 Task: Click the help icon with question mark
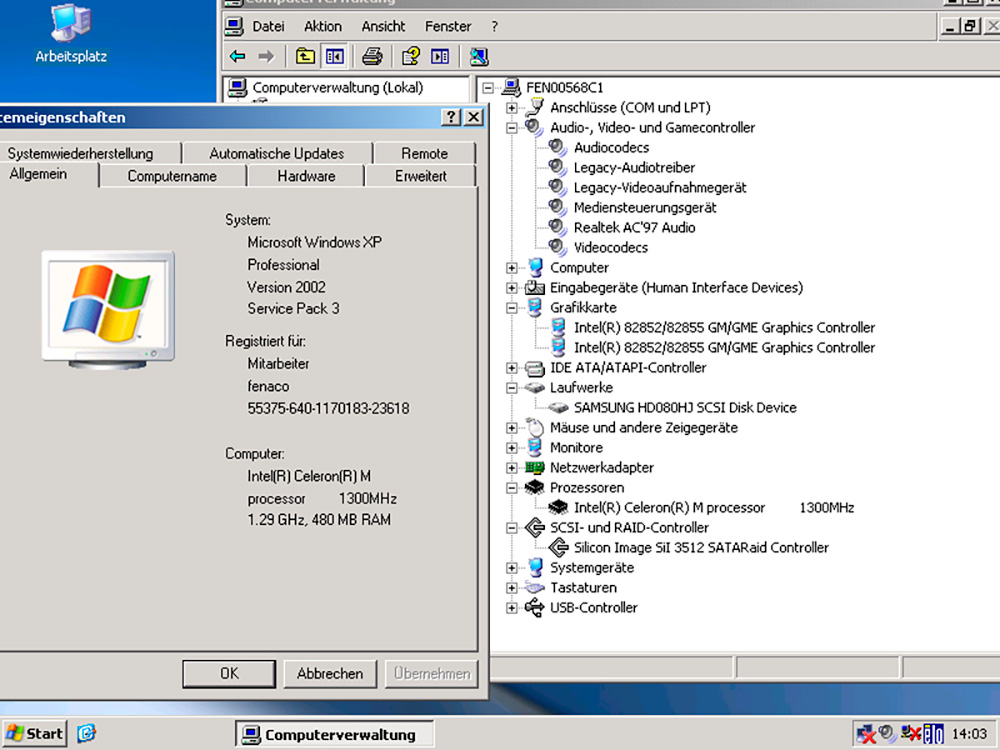tap(410, 56)
